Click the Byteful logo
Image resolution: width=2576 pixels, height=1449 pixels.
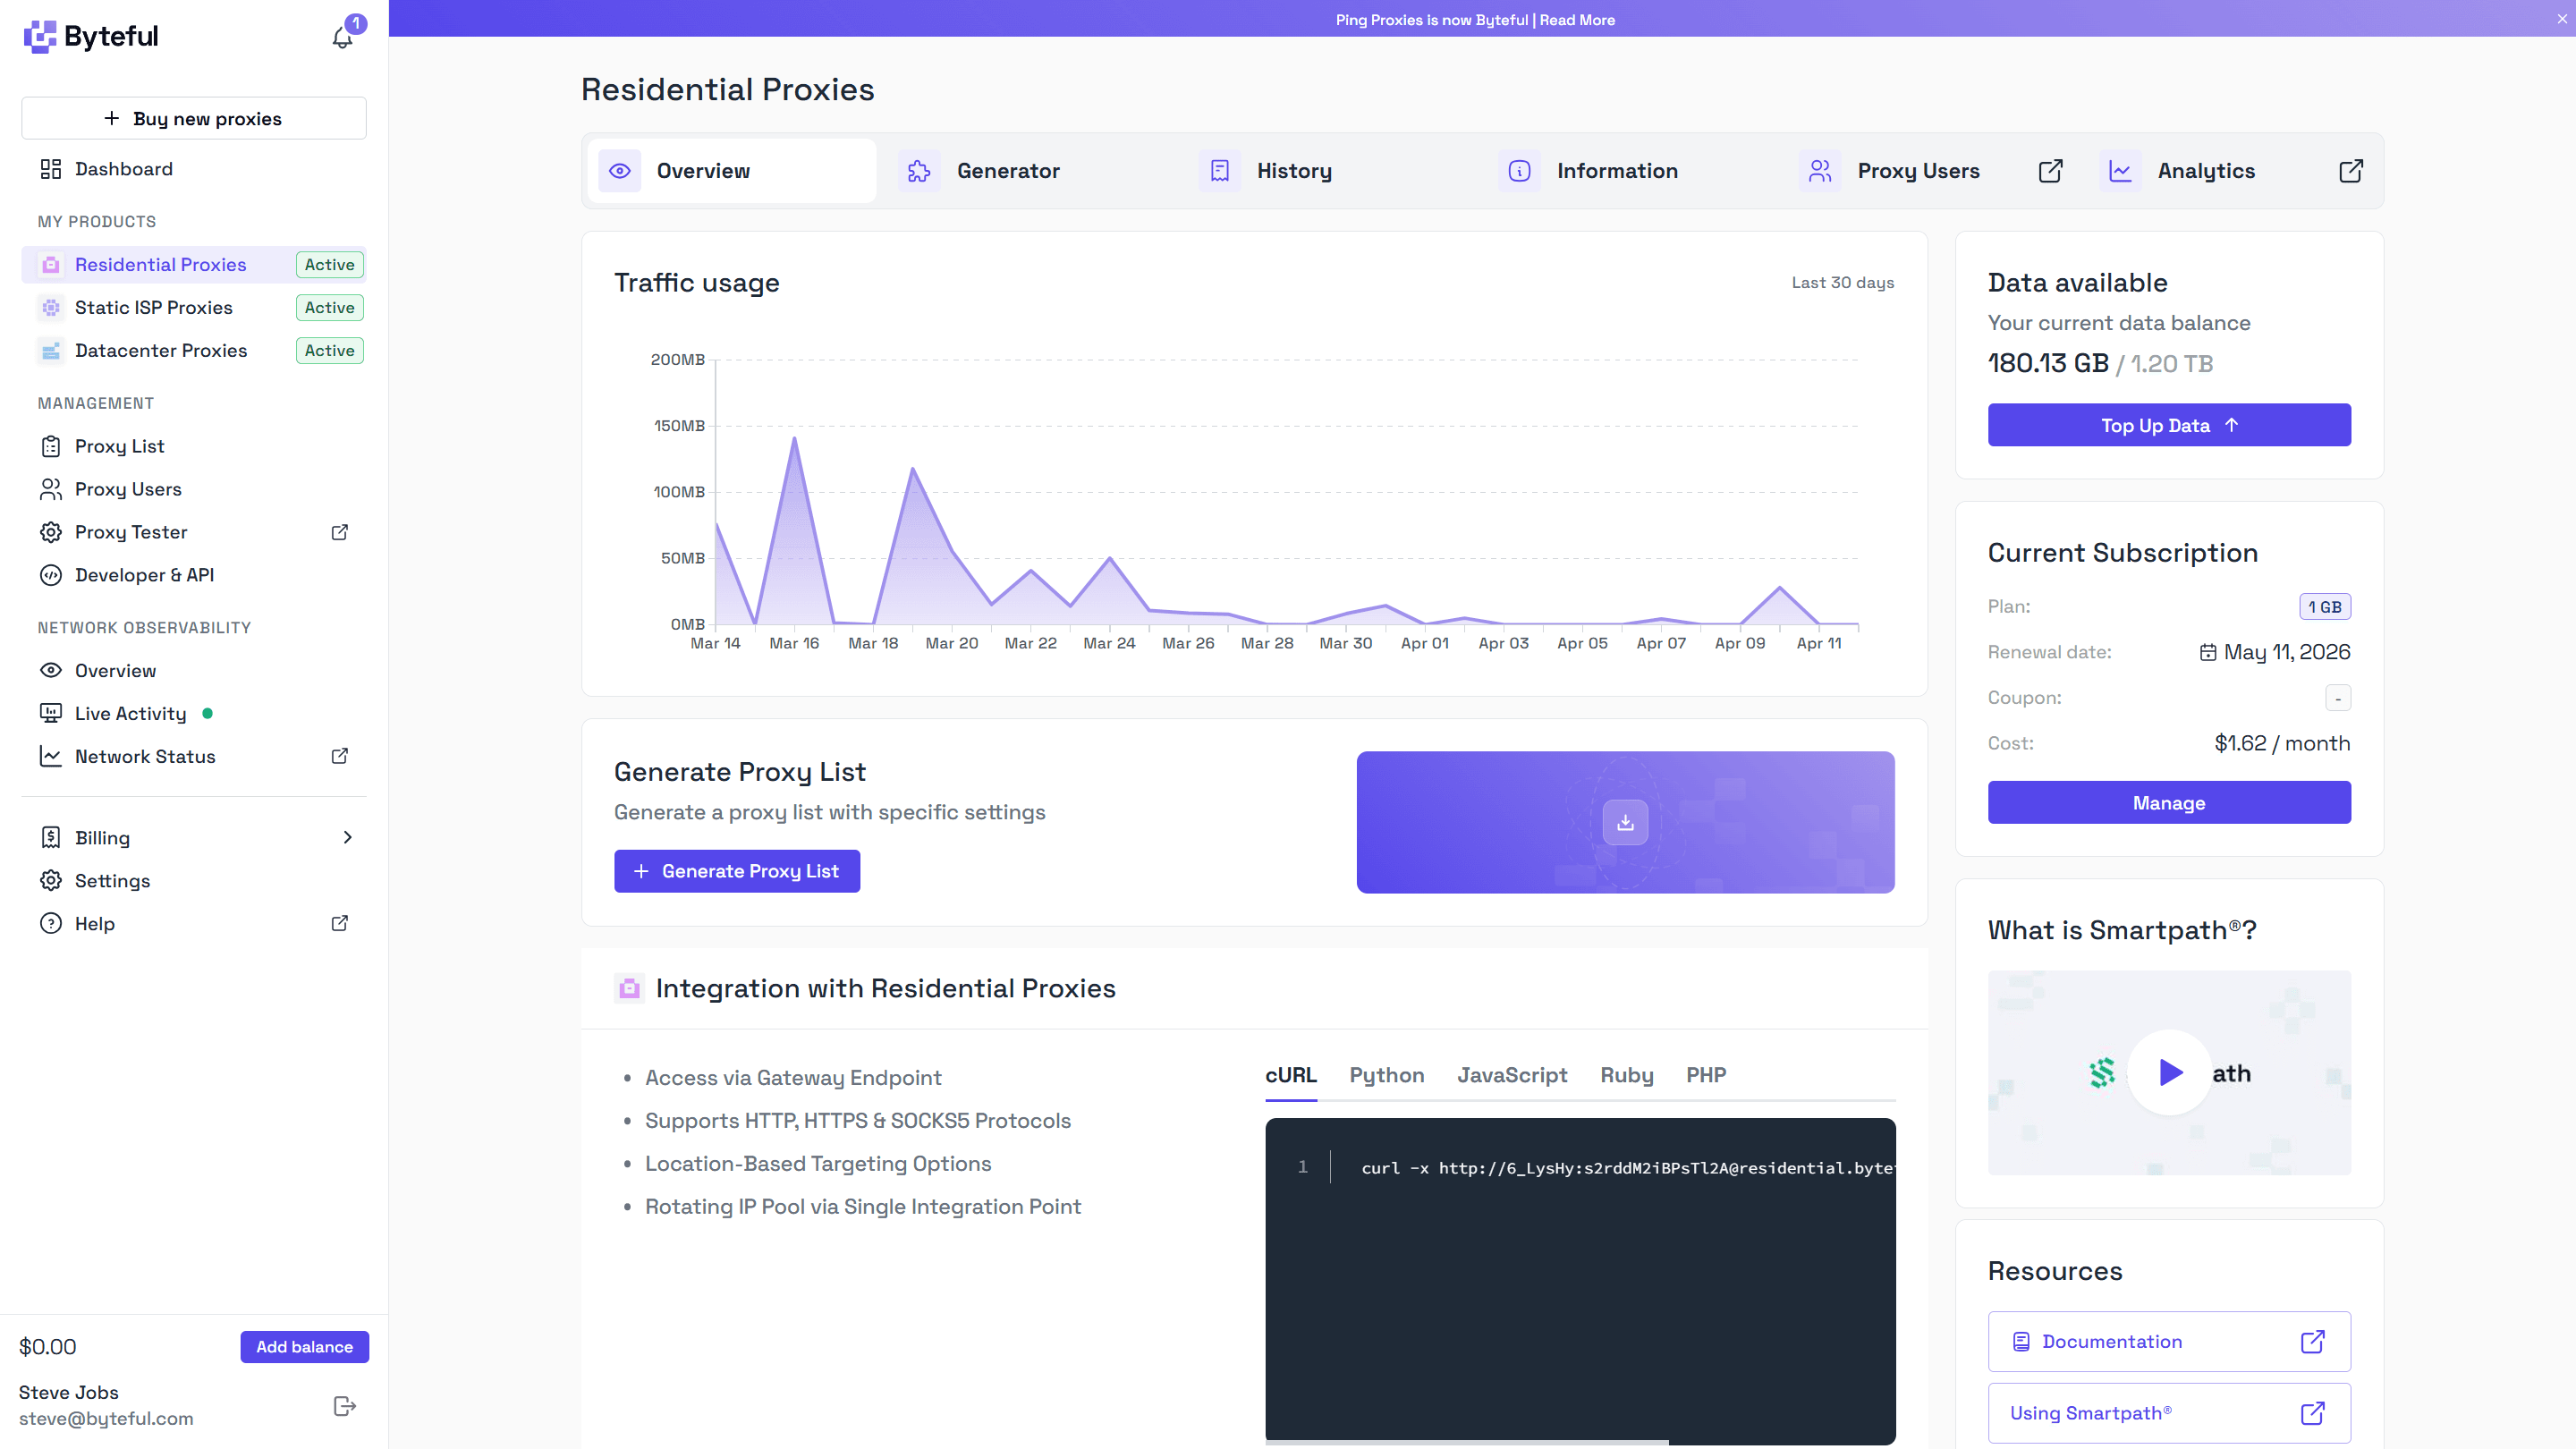91,36
